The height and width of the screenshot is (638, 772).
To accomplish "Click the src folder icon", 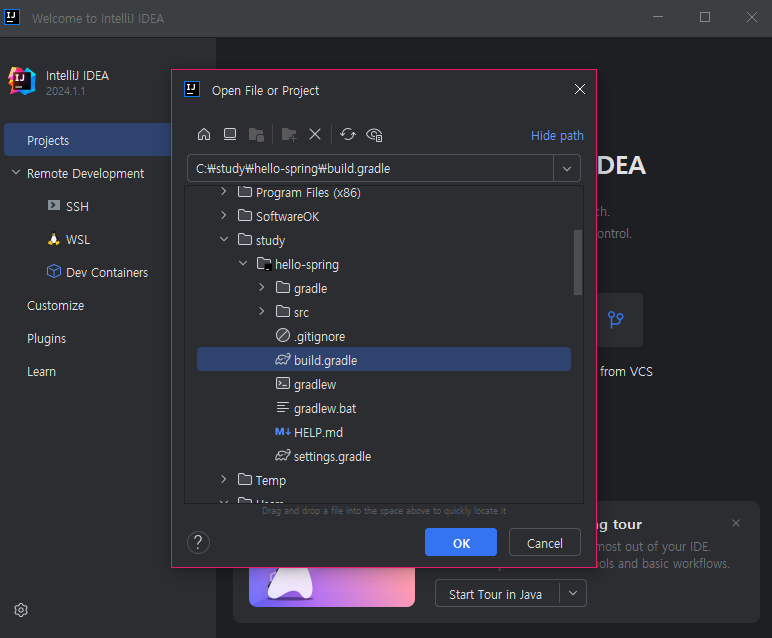I will click(283, 311).
